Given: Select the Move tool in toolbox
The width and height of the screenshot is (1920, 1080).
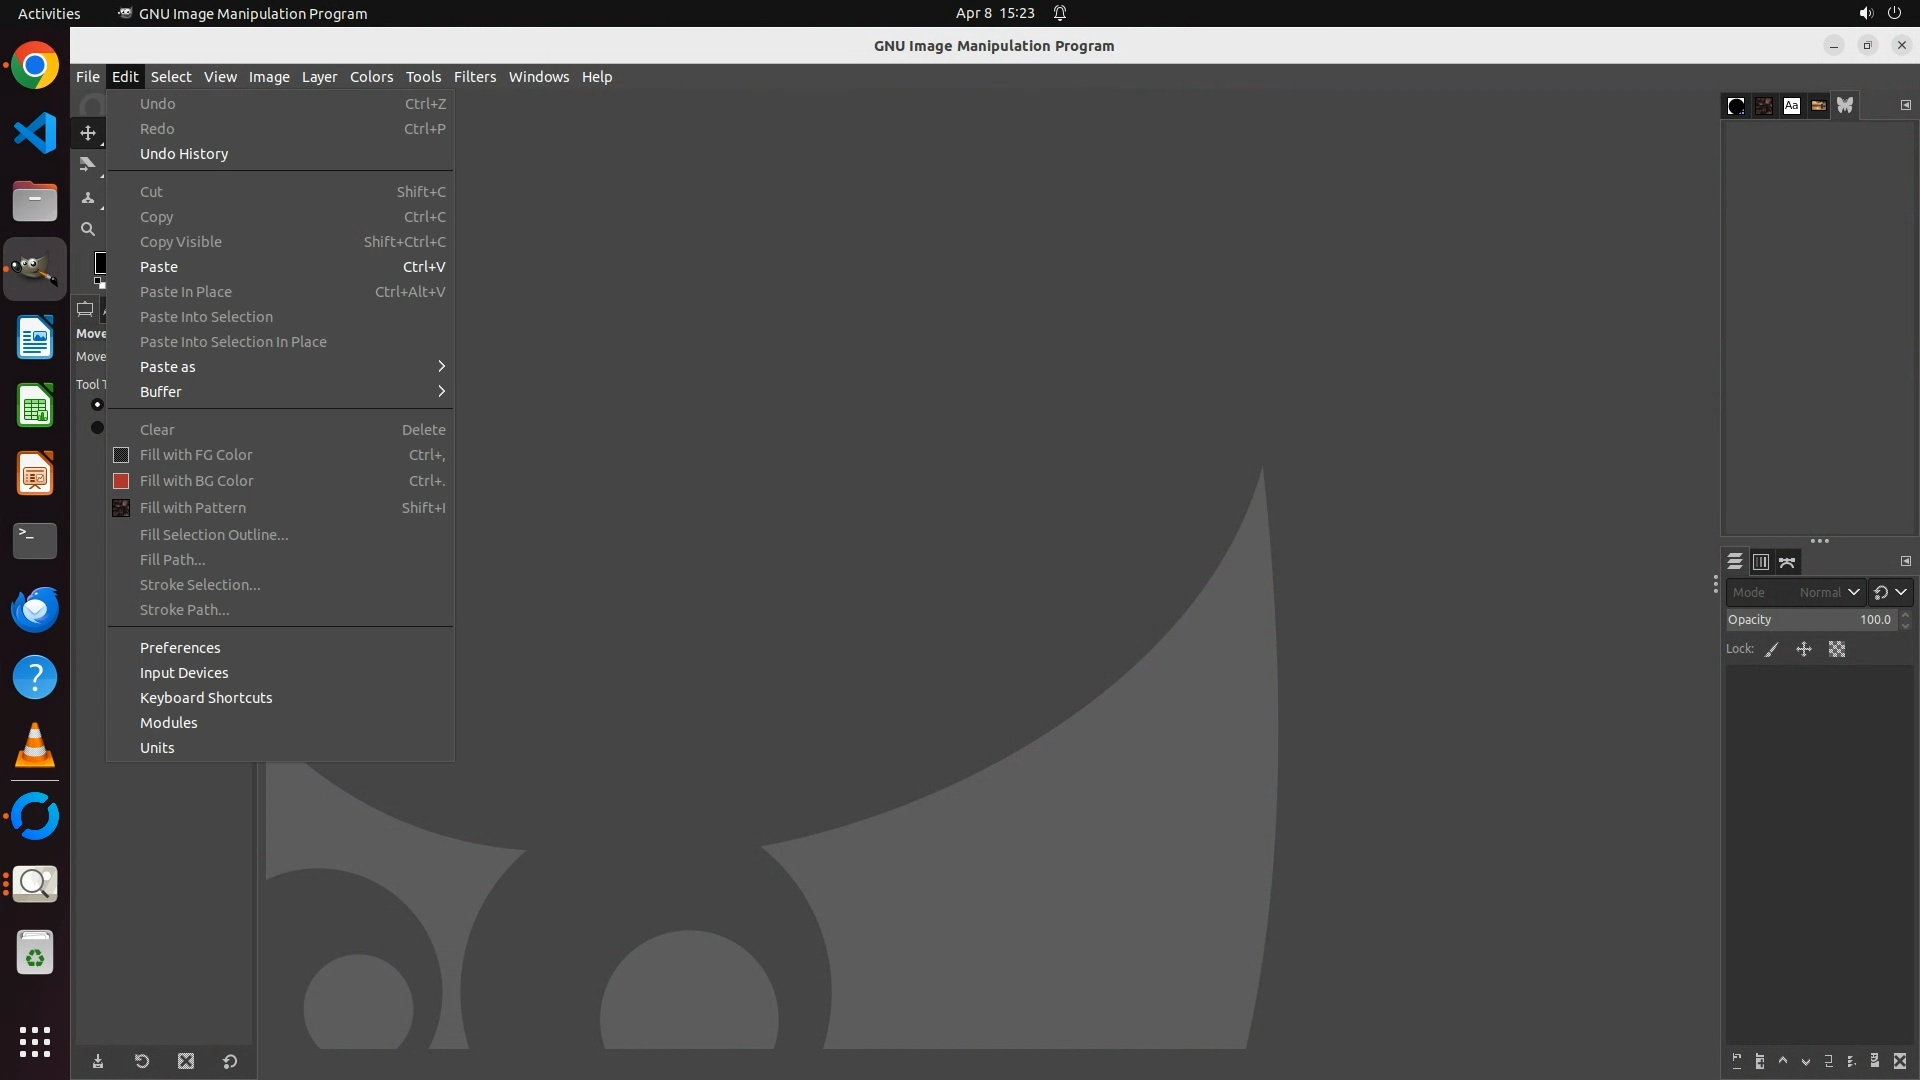Looking at the screenshot, I should 88,133.
